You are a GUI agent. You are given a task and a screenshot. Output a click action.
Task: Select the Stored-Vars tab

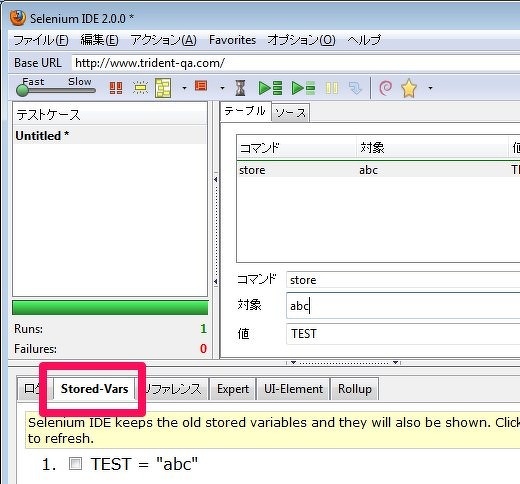point(94,389)
